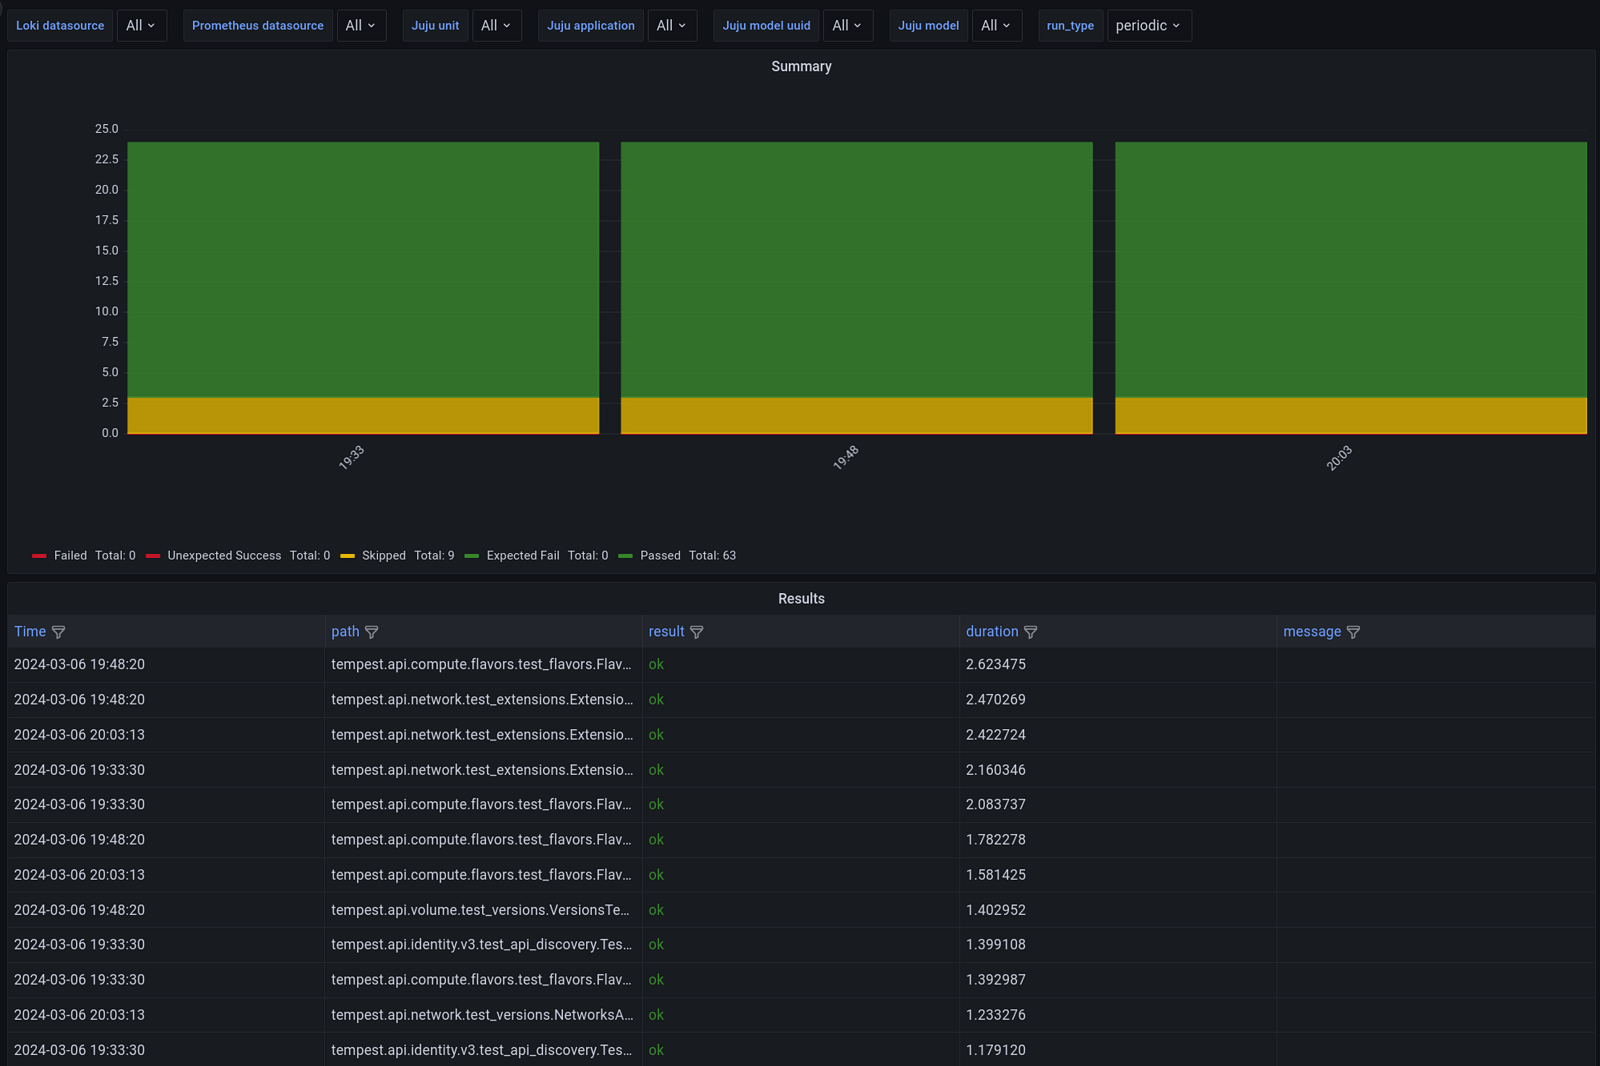Open the filter for the Time column

click(x=58, y=631)
